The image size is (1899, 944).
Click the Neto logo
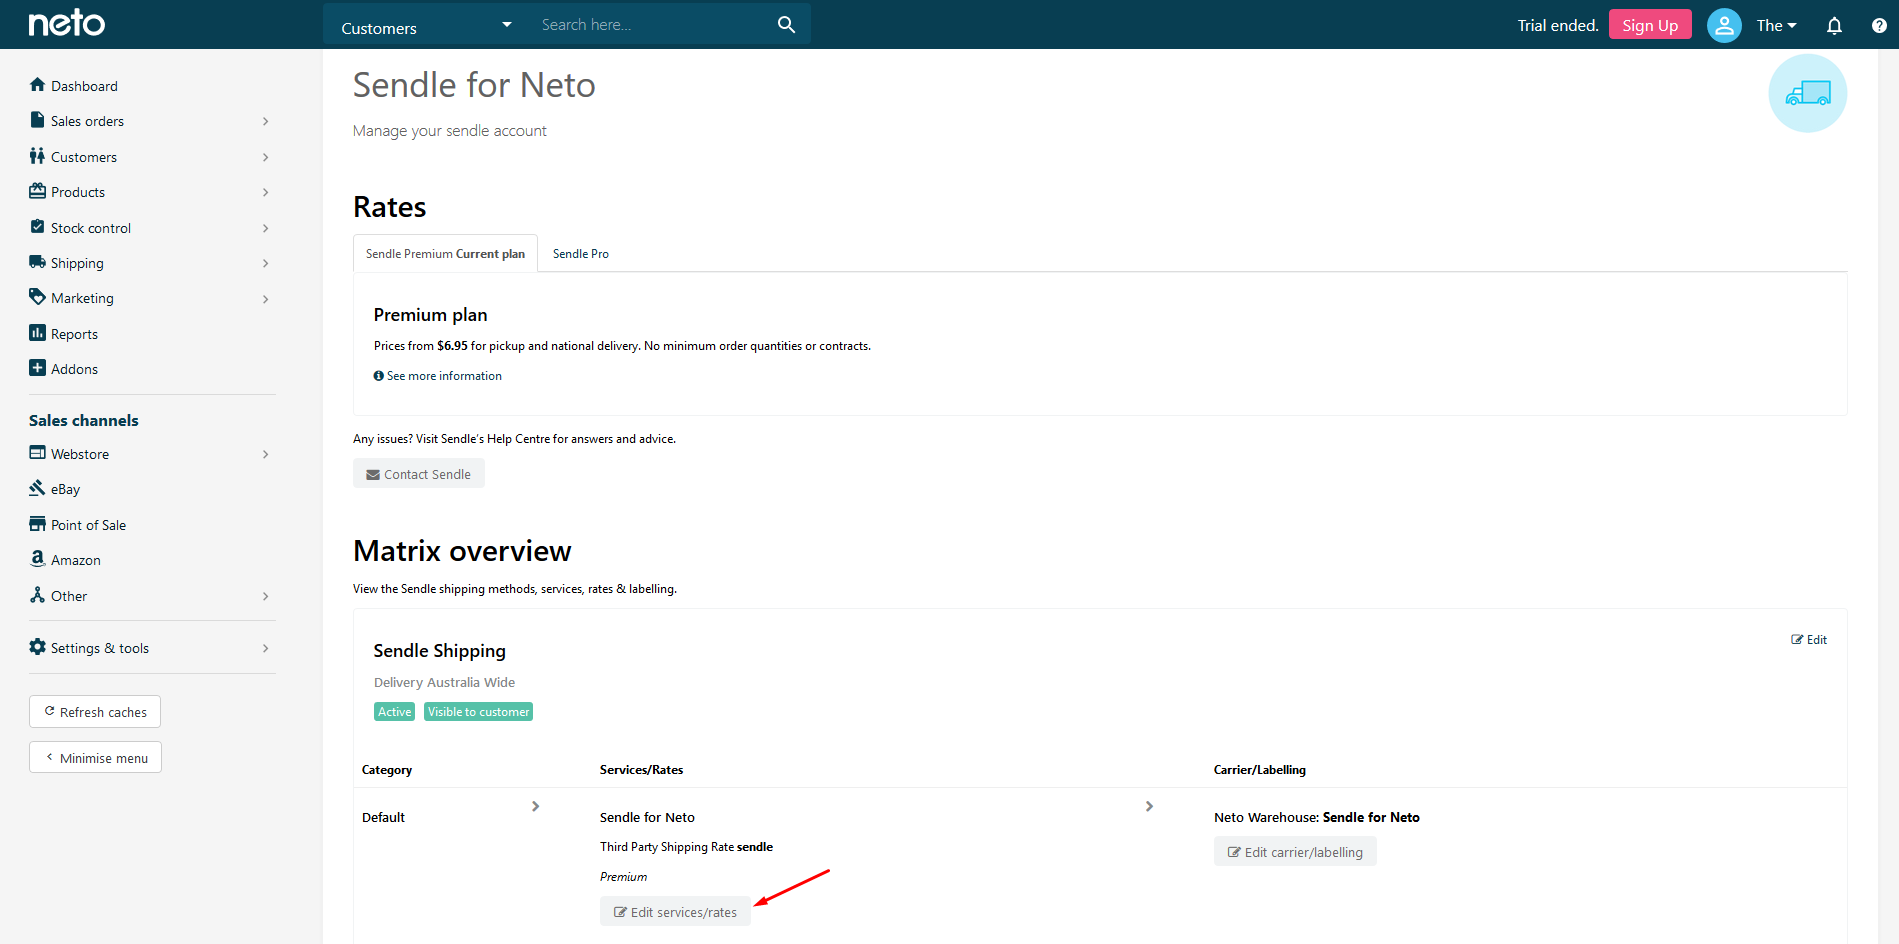[66, 23]
